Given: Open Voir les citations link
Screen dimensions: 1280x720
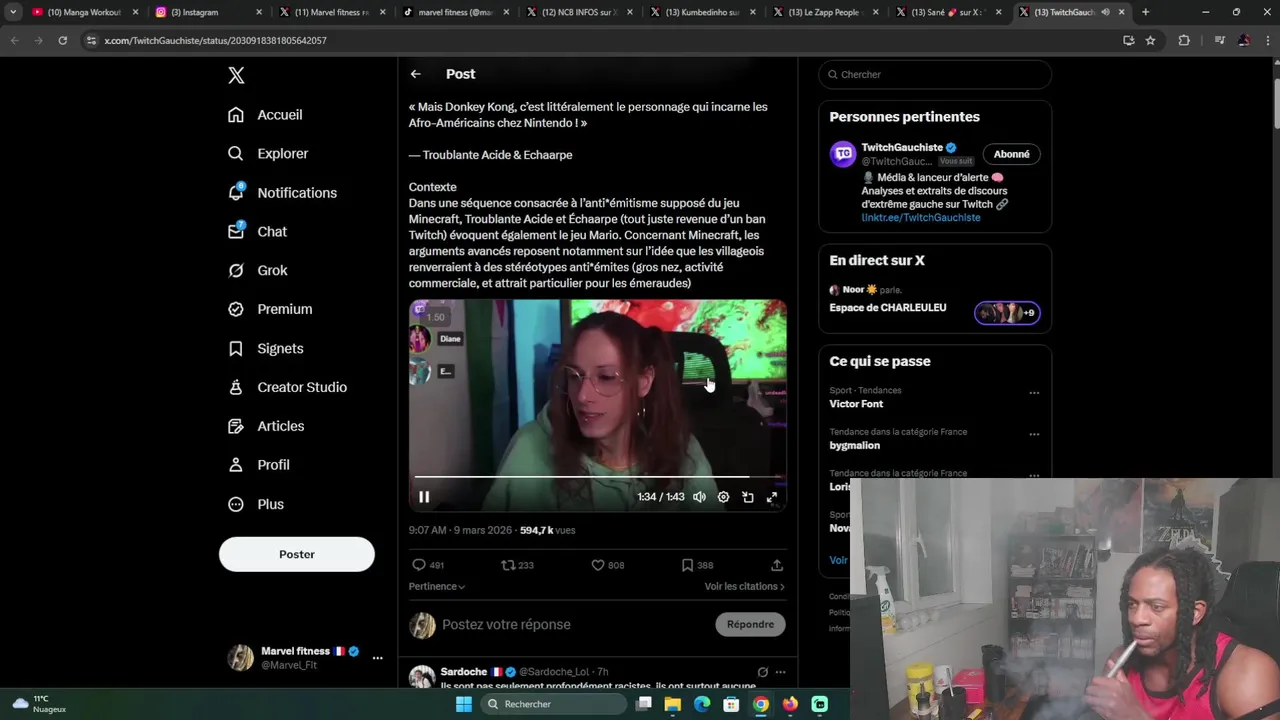Looking at the screenshot, I should point(744,586).
